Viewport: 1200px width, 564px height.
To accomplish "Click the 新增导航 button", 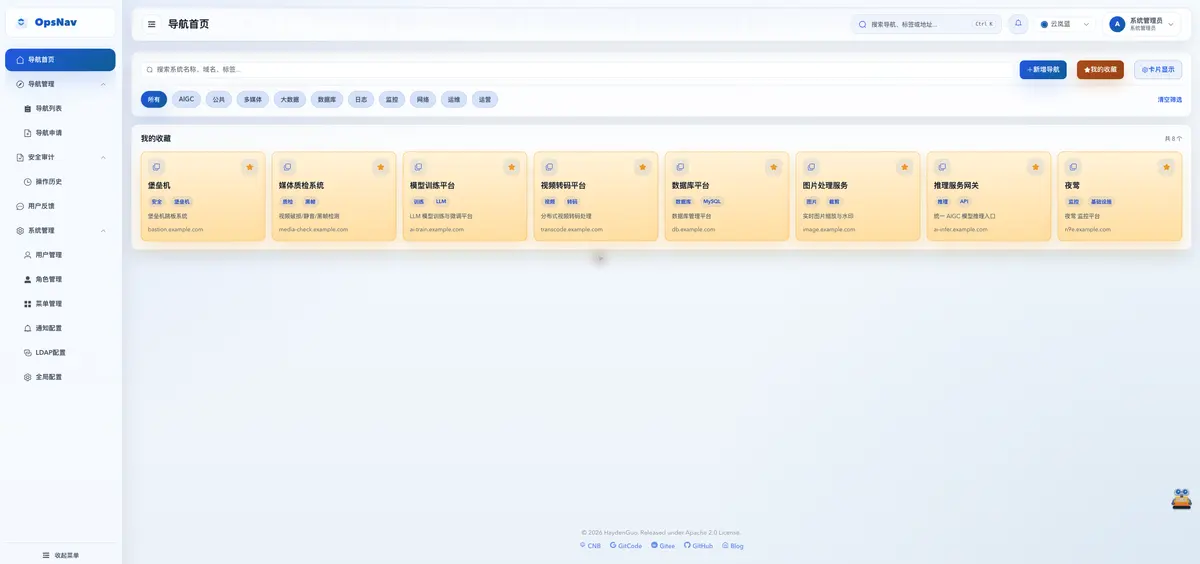I will pyautogui.click(x=1043, y=70).
